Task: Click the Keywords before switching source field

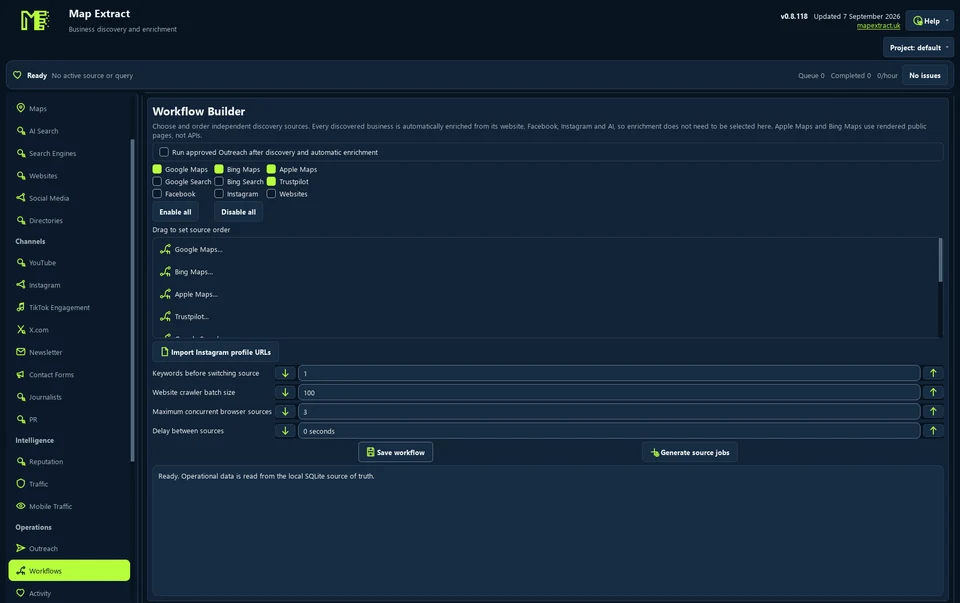Action: coord(609,373)
